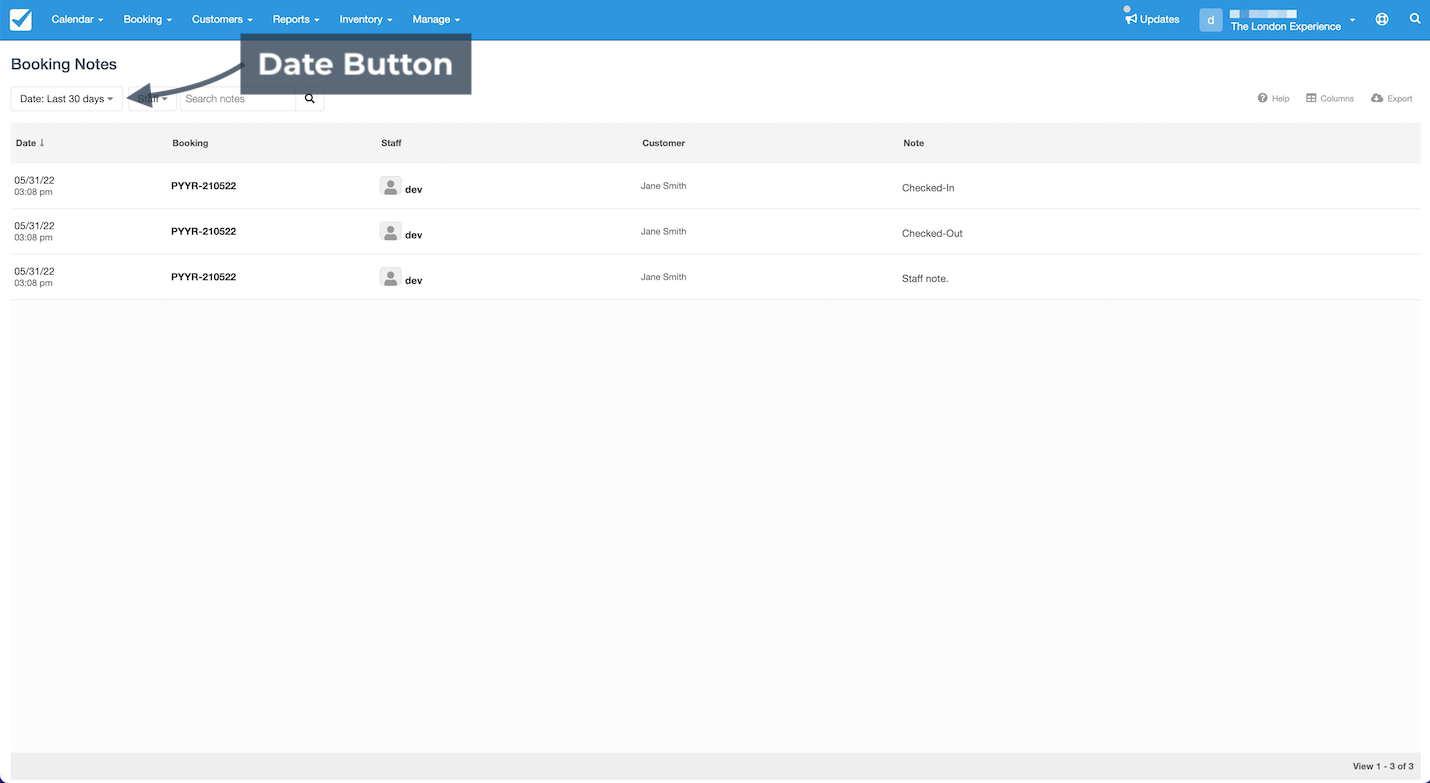Screen dimensions: 1430x783
Task: Click Jane Smith in the Staff note row
Action: tap(664, 277)
